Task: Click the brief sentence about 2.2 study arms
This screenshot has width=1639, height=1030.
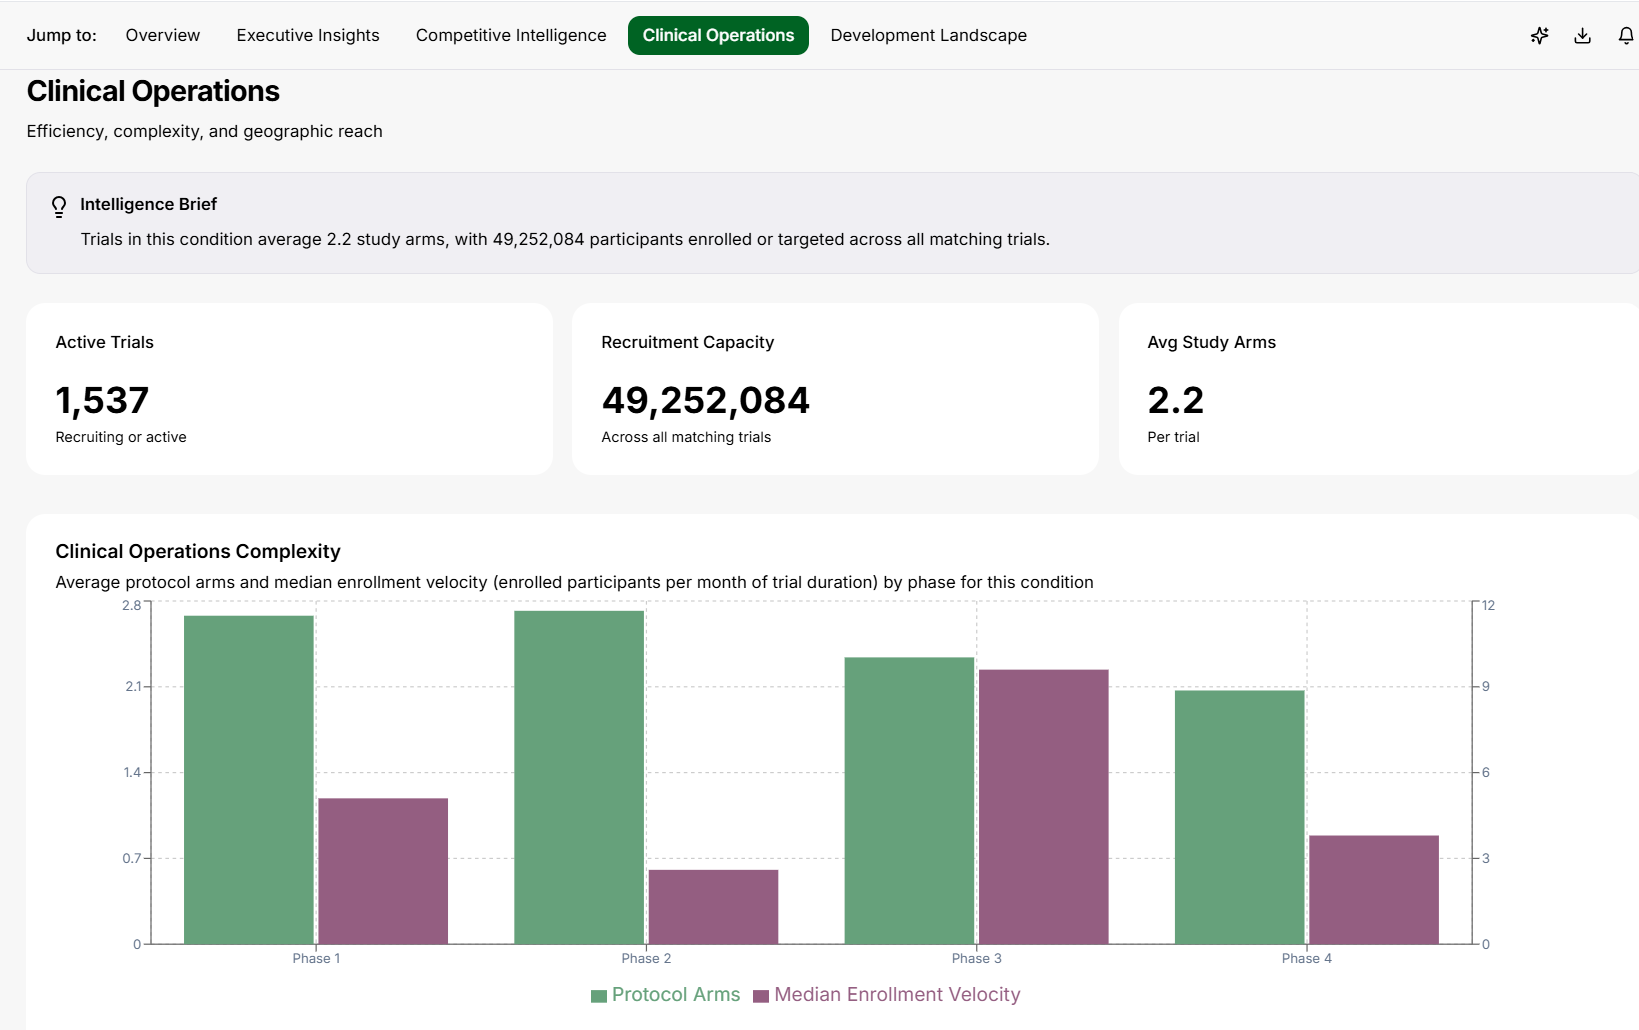Action: [x=565, y=239]
